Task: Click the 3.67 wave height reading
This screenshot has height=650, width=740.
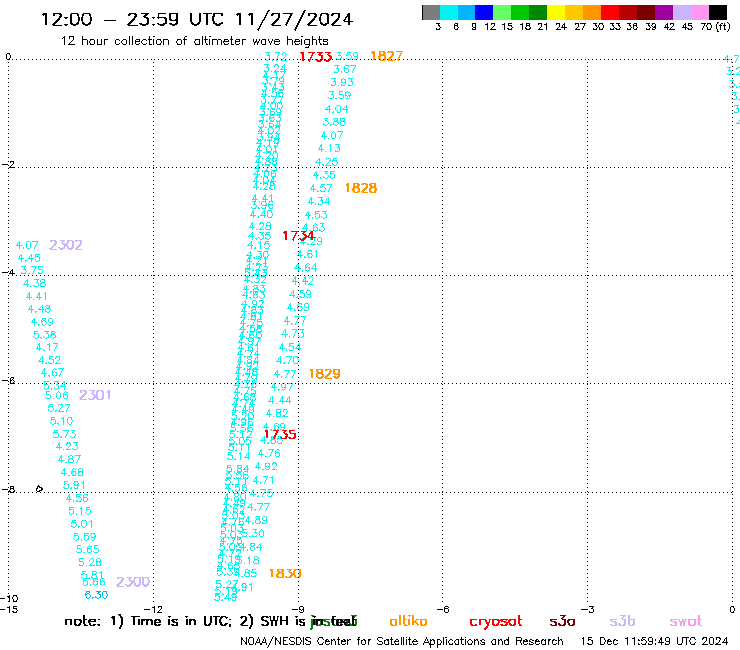Action: 345,69
